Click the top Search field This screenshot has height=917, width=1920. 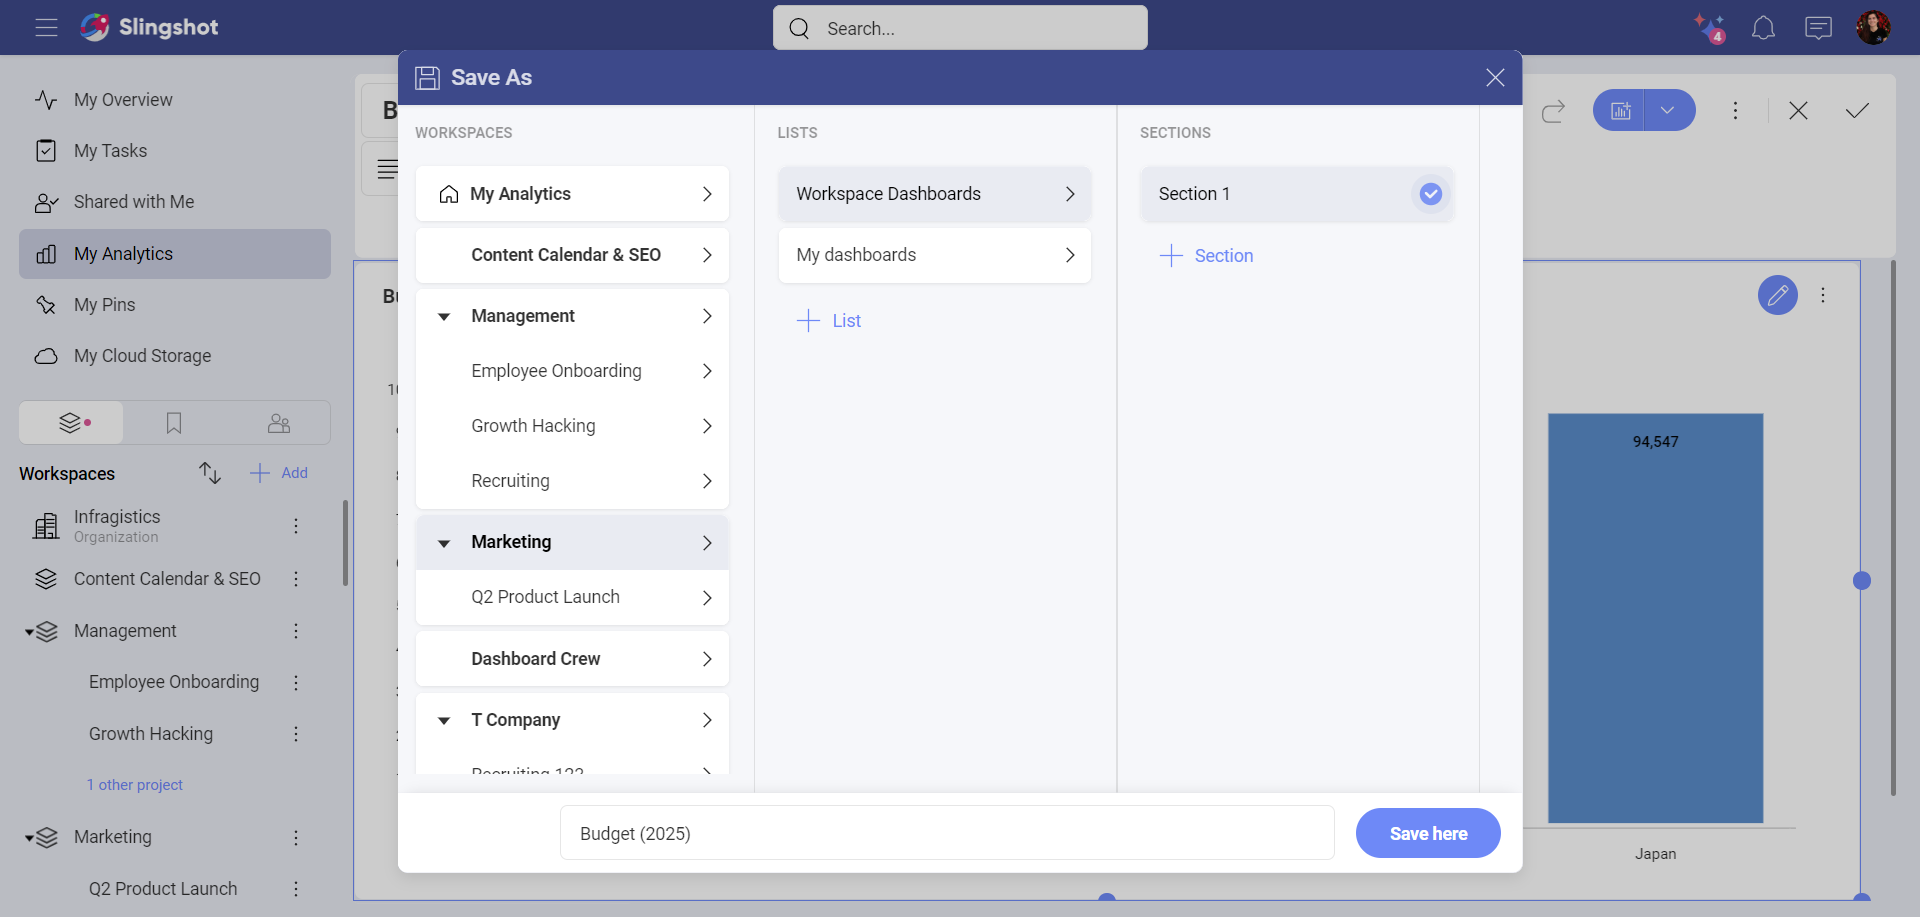point(960,28)
